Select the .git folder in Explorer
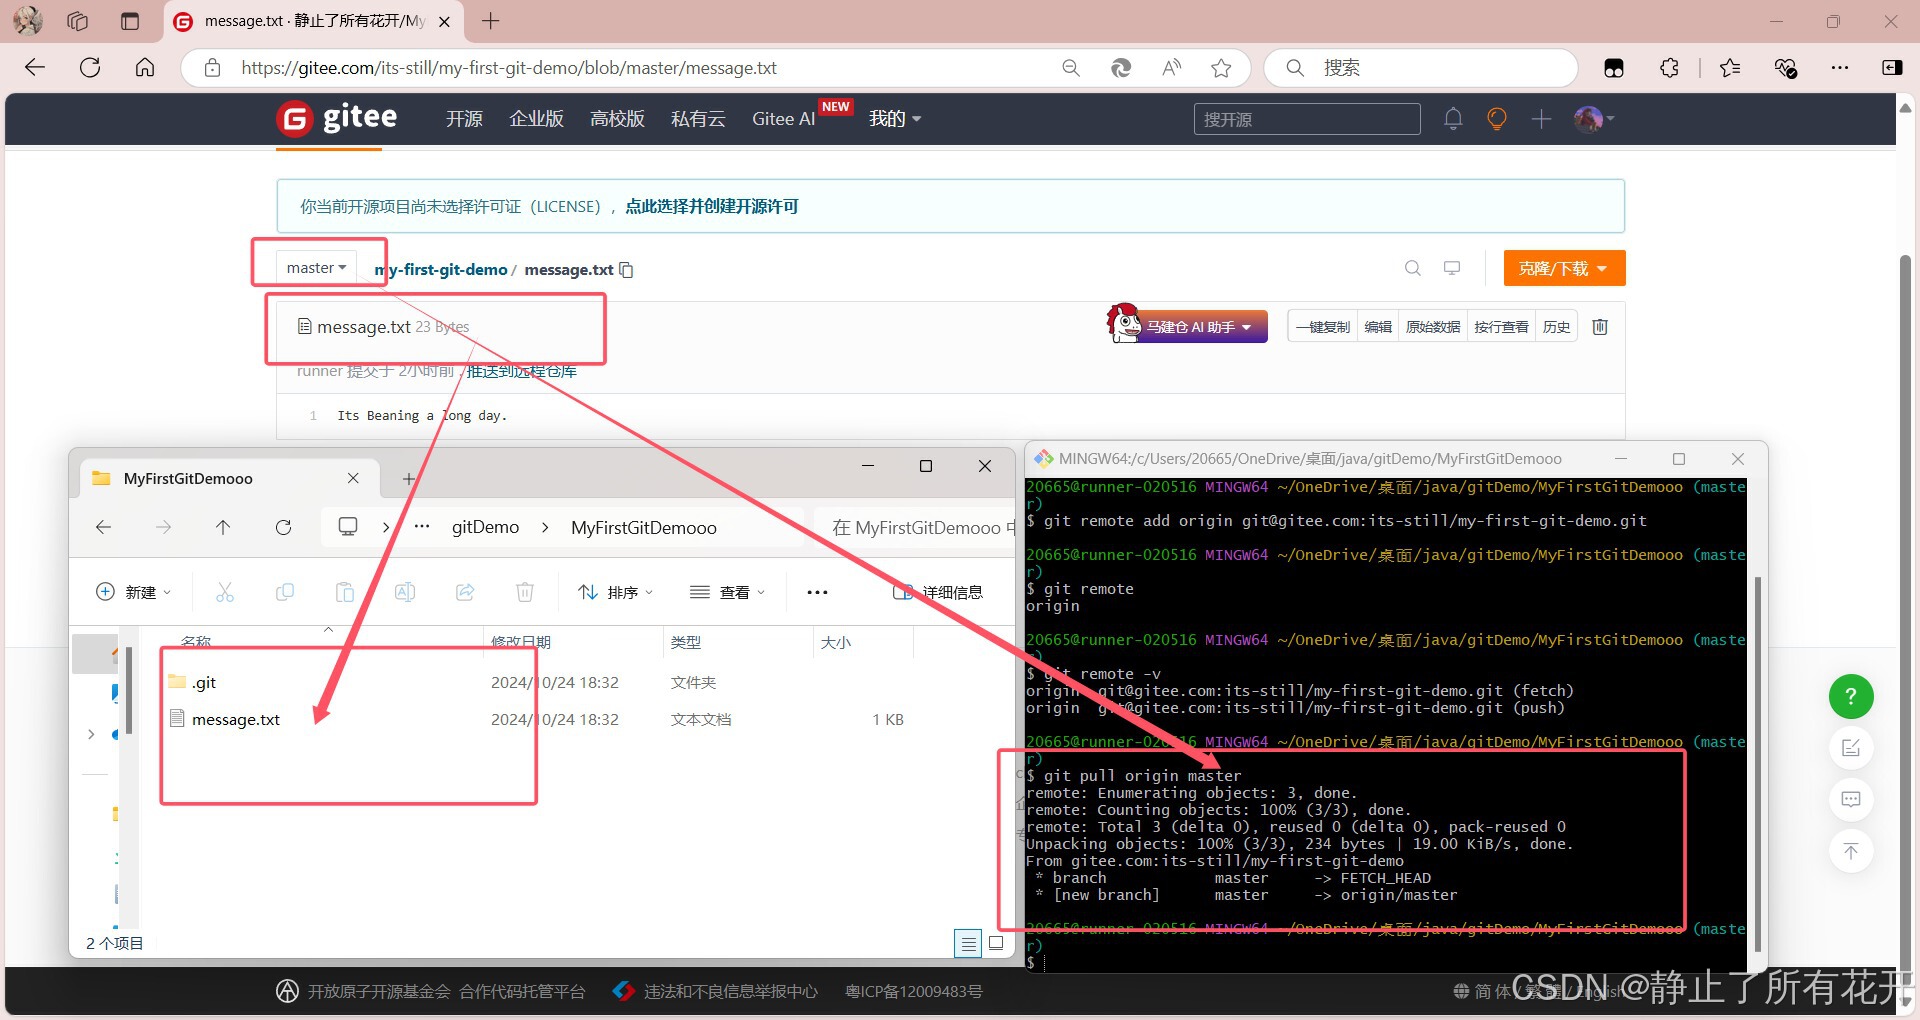Image resolution: width=1920 pixels, height=1020 pixels. 204,682
